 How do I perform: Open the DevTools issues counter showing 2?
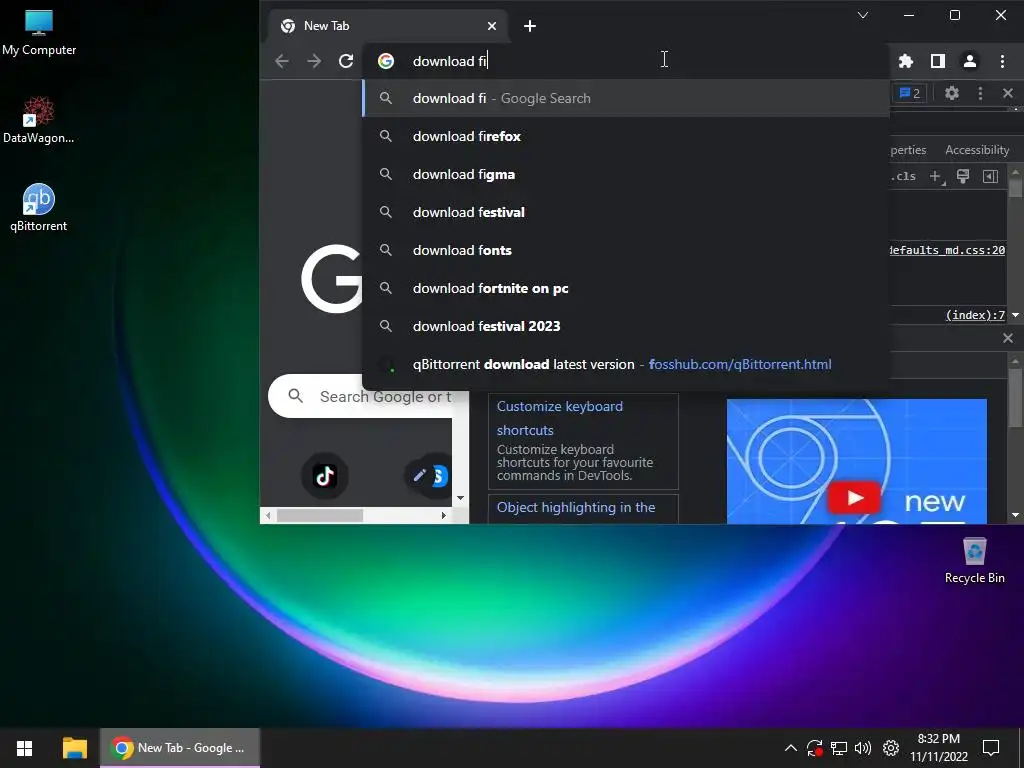coord(910,93)
